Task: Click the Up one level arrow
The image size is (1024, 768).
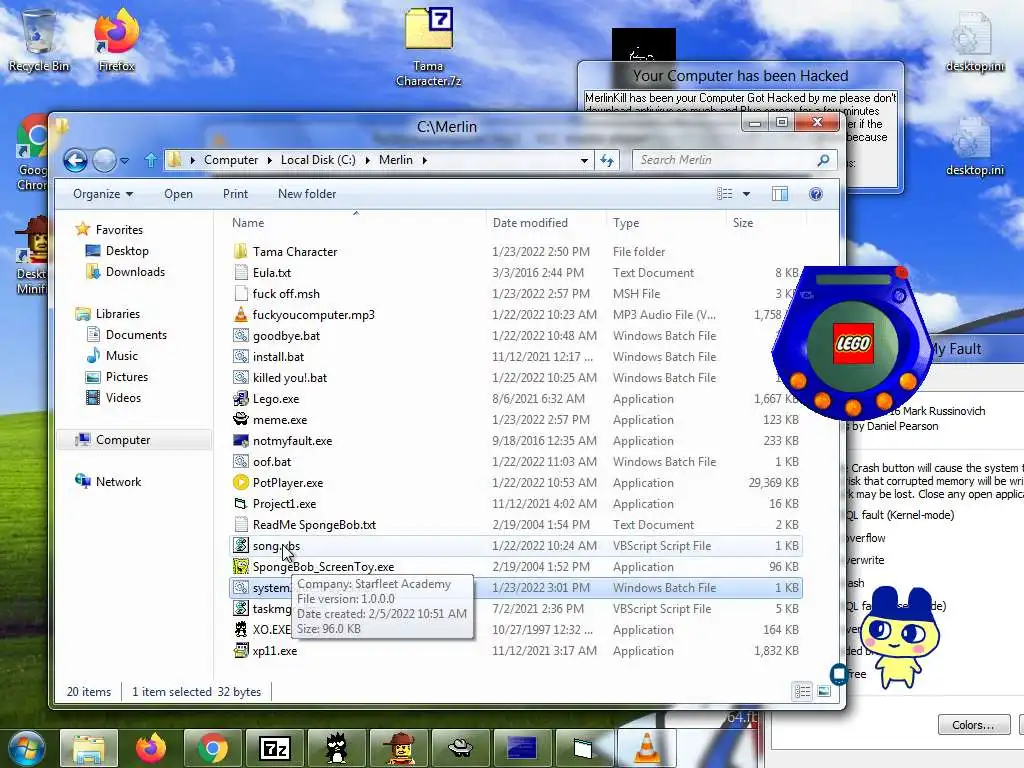Action: click(x=150, y=160)
